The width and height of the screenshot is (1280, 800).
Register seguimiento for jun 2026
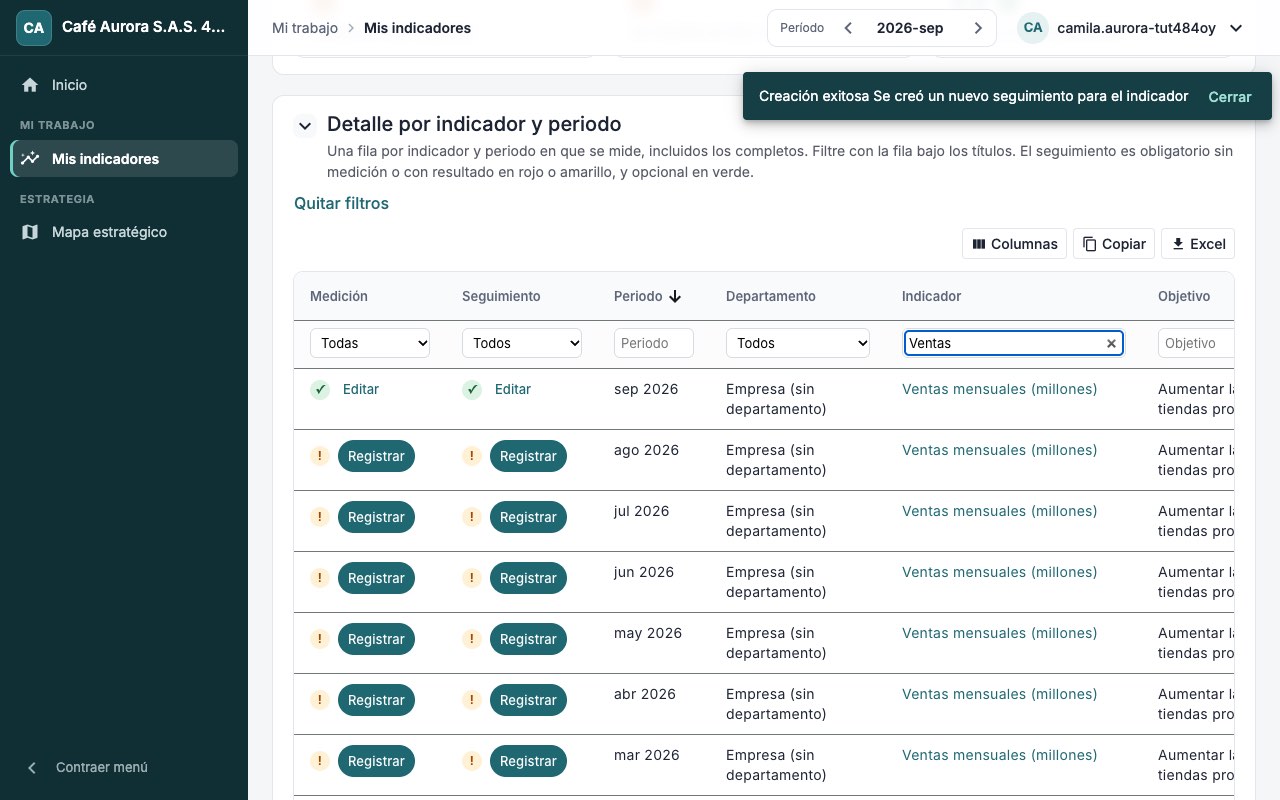528,578
